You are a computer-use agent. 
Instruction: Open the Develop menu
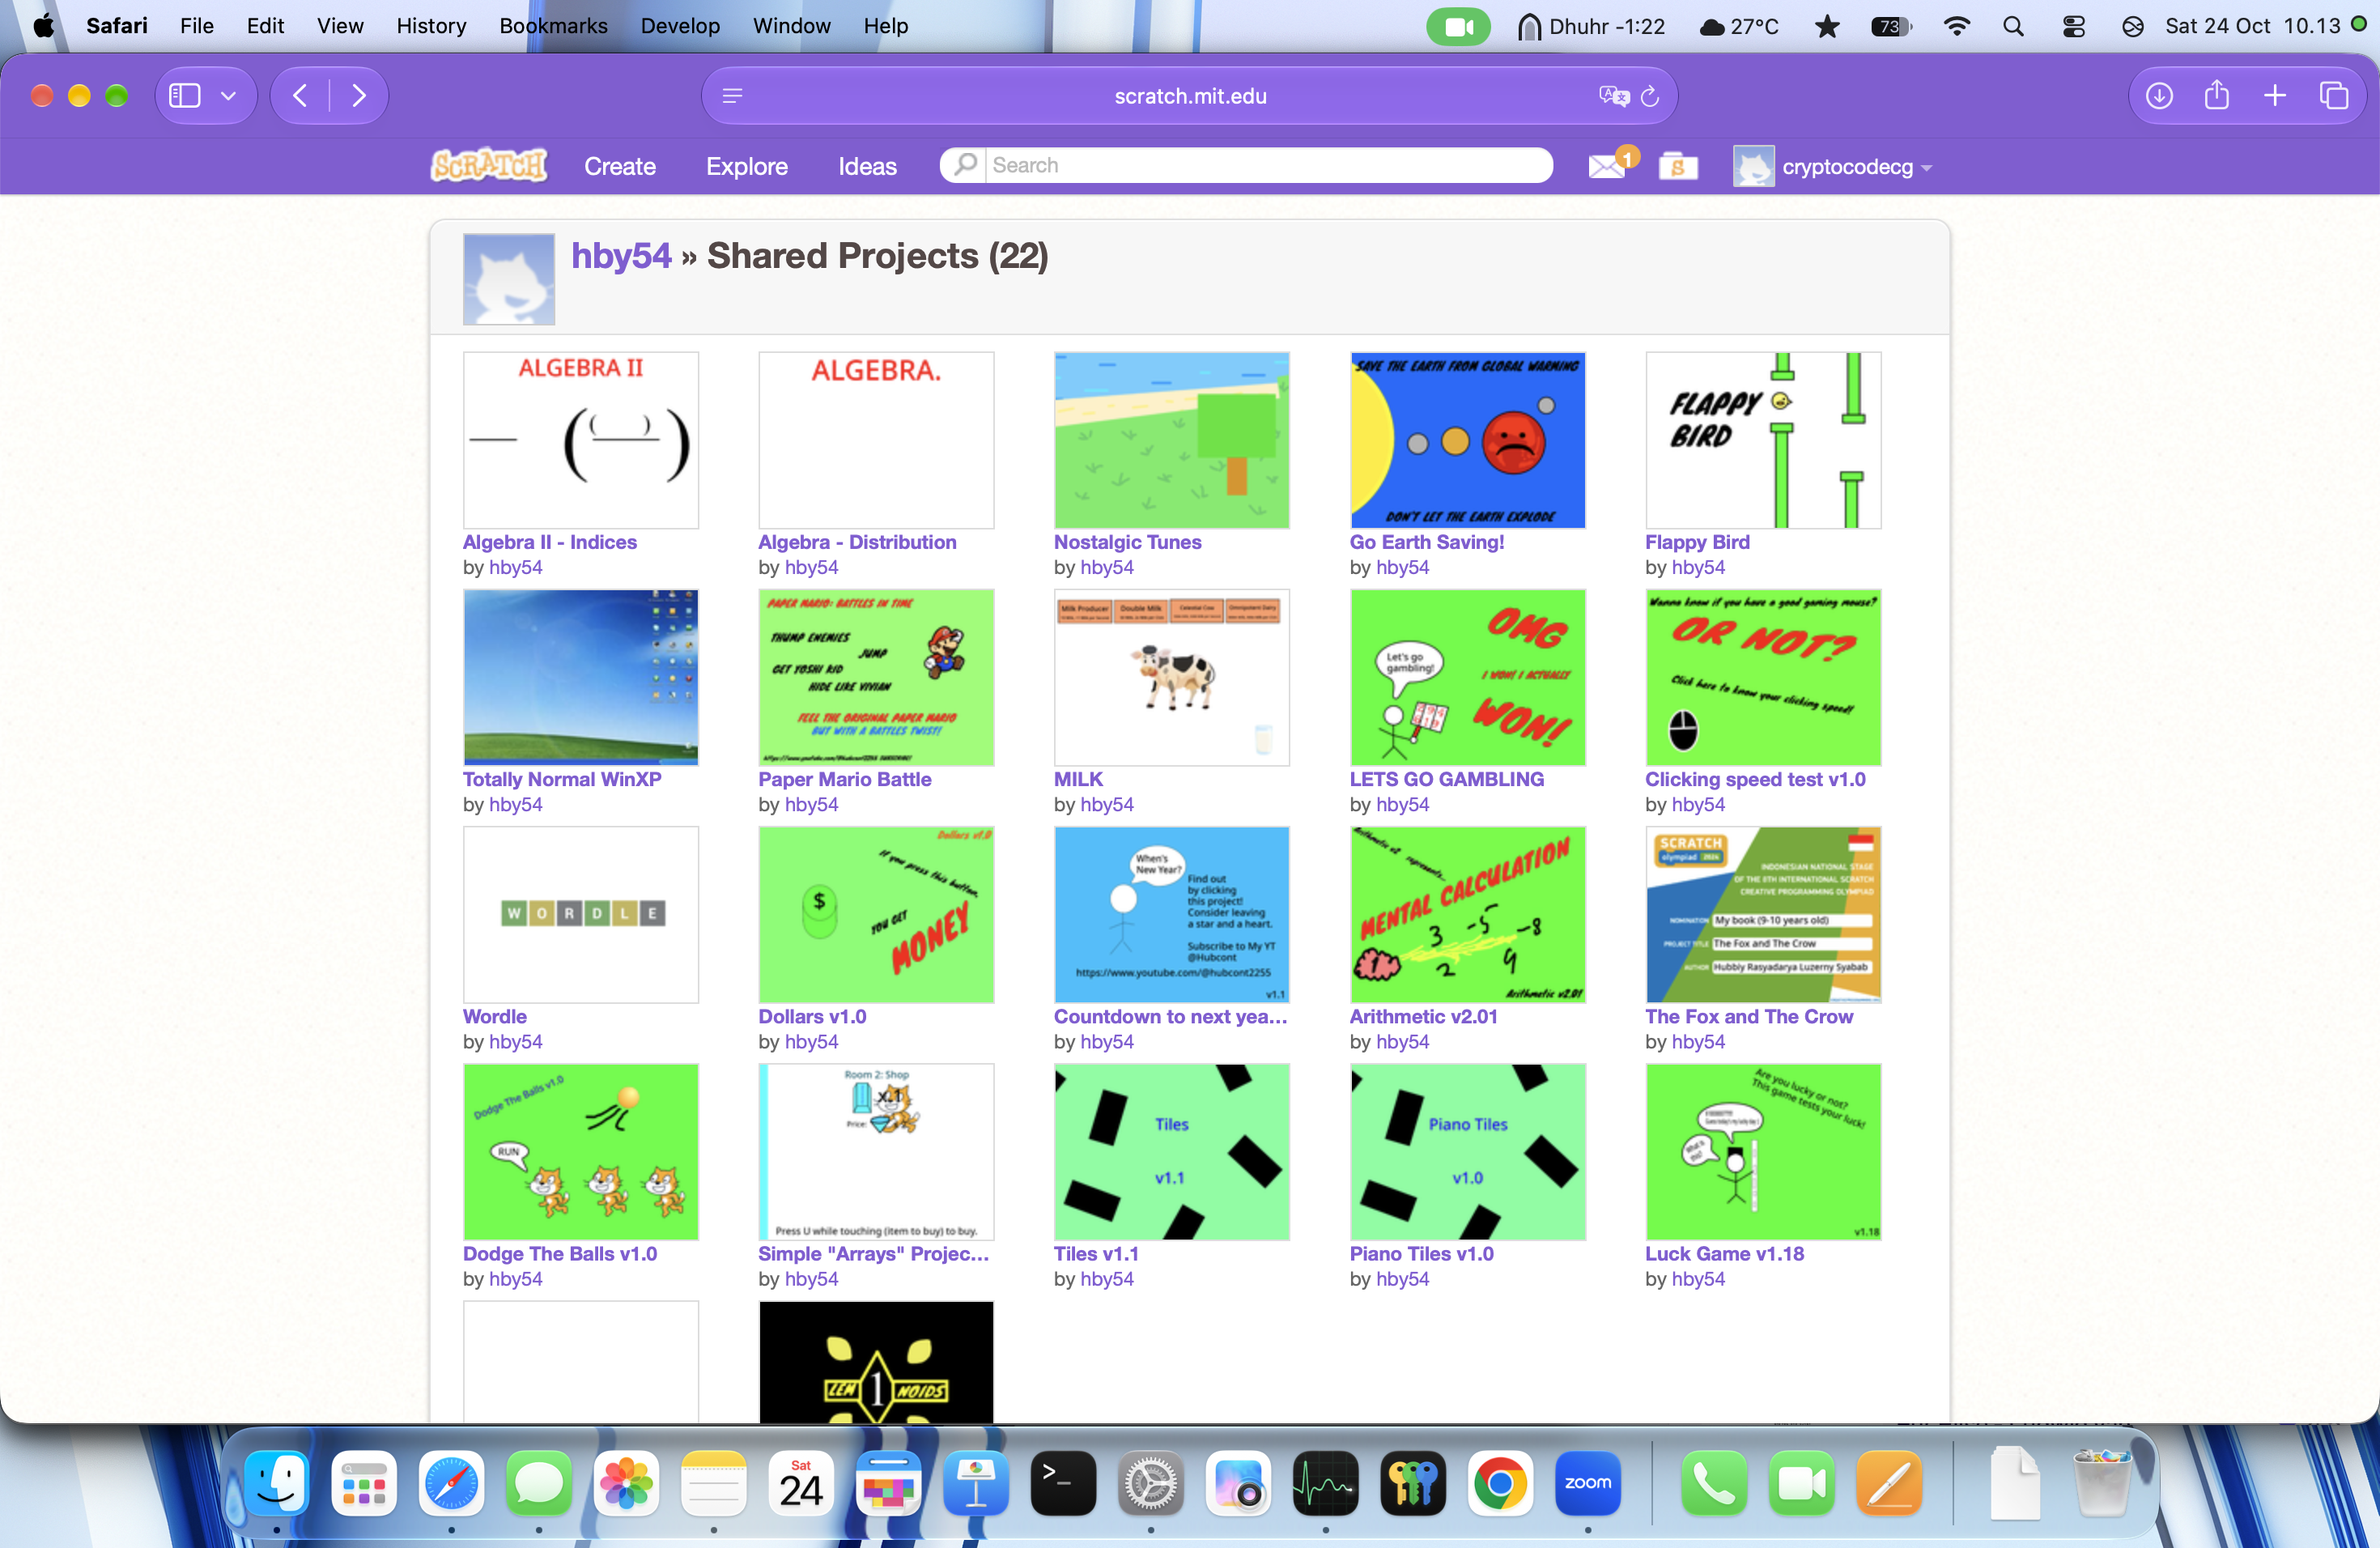click(x=680, y=26)
